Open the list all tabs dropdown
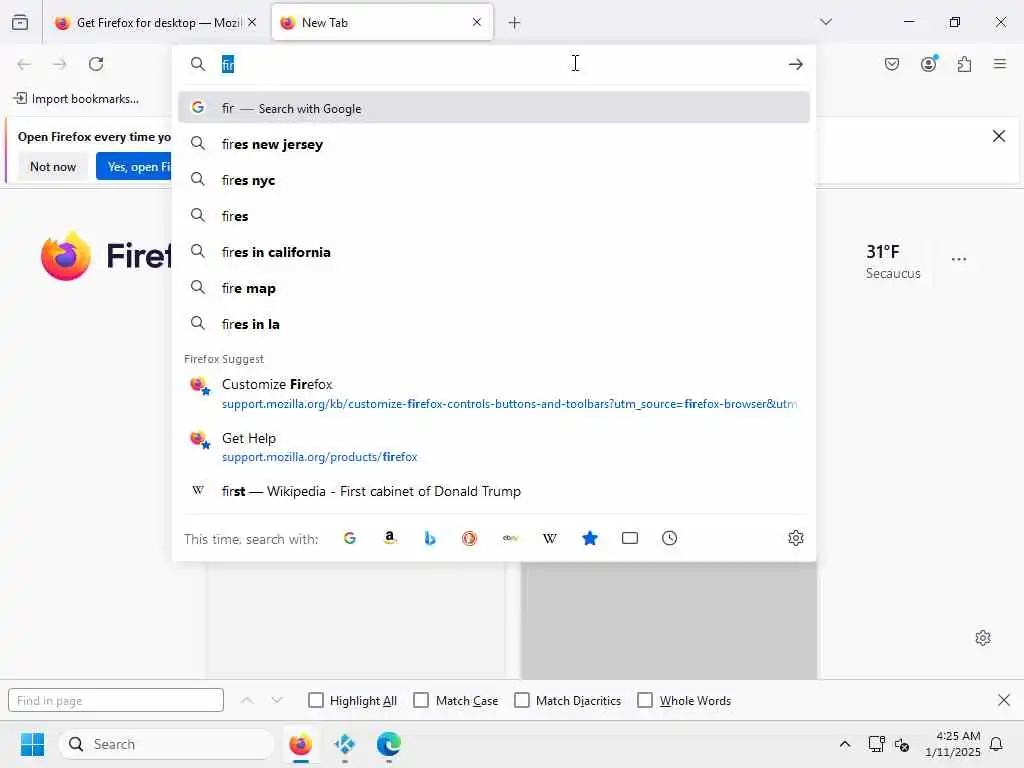 coord(826,22)
